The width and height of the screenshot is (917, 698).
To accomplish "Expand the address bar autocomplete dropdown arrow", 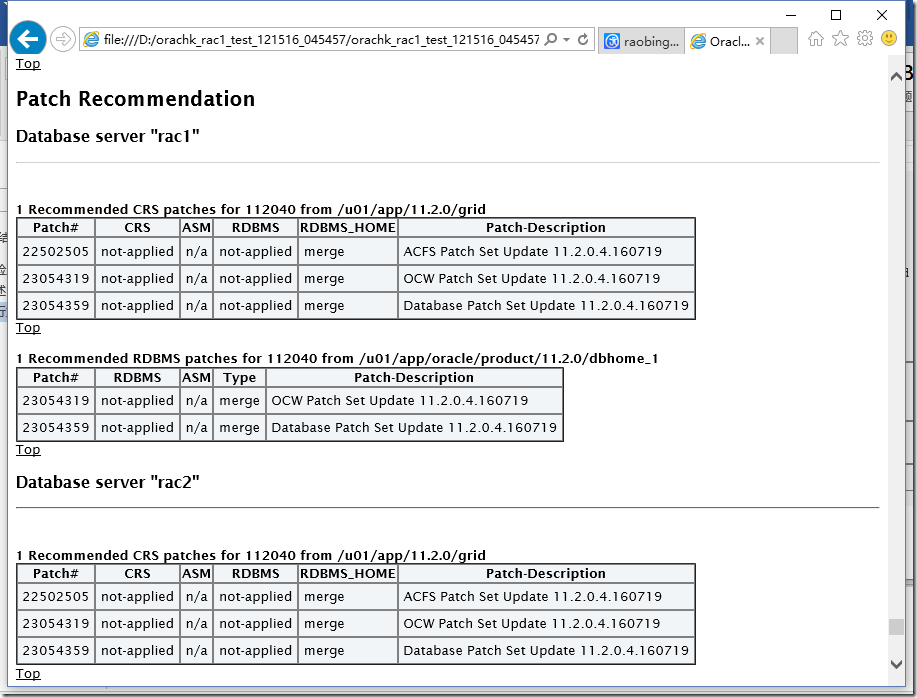I will tap(567, 40).
